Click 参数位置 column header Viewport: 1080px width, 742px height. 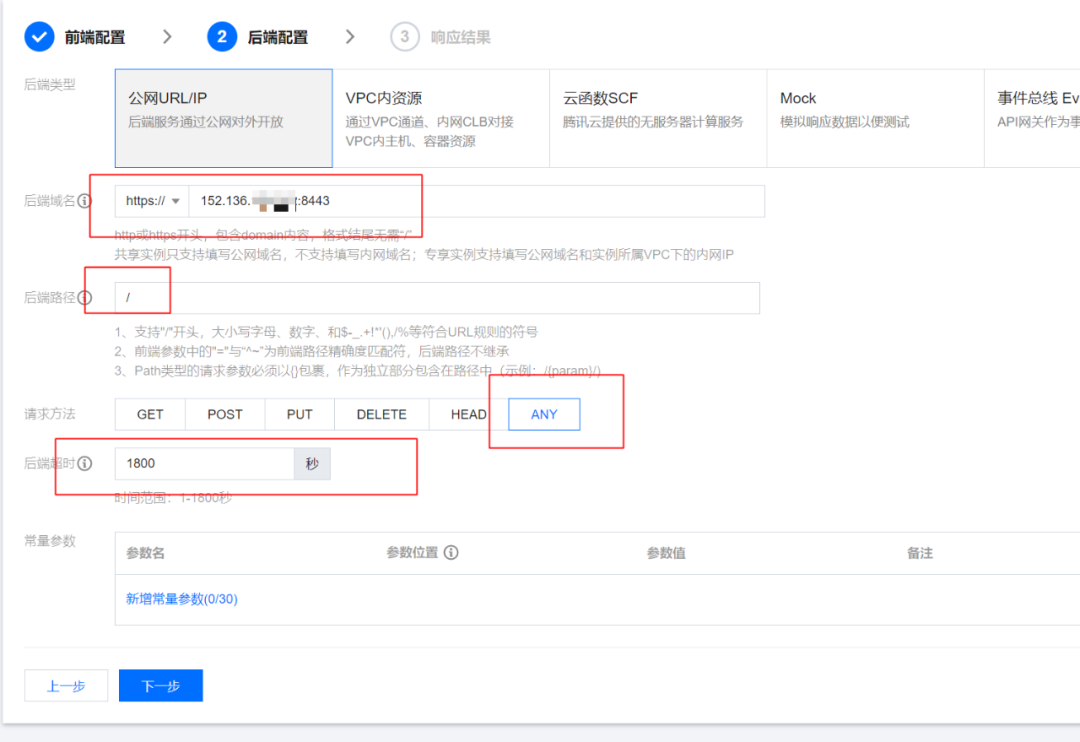tap(412, 553)
